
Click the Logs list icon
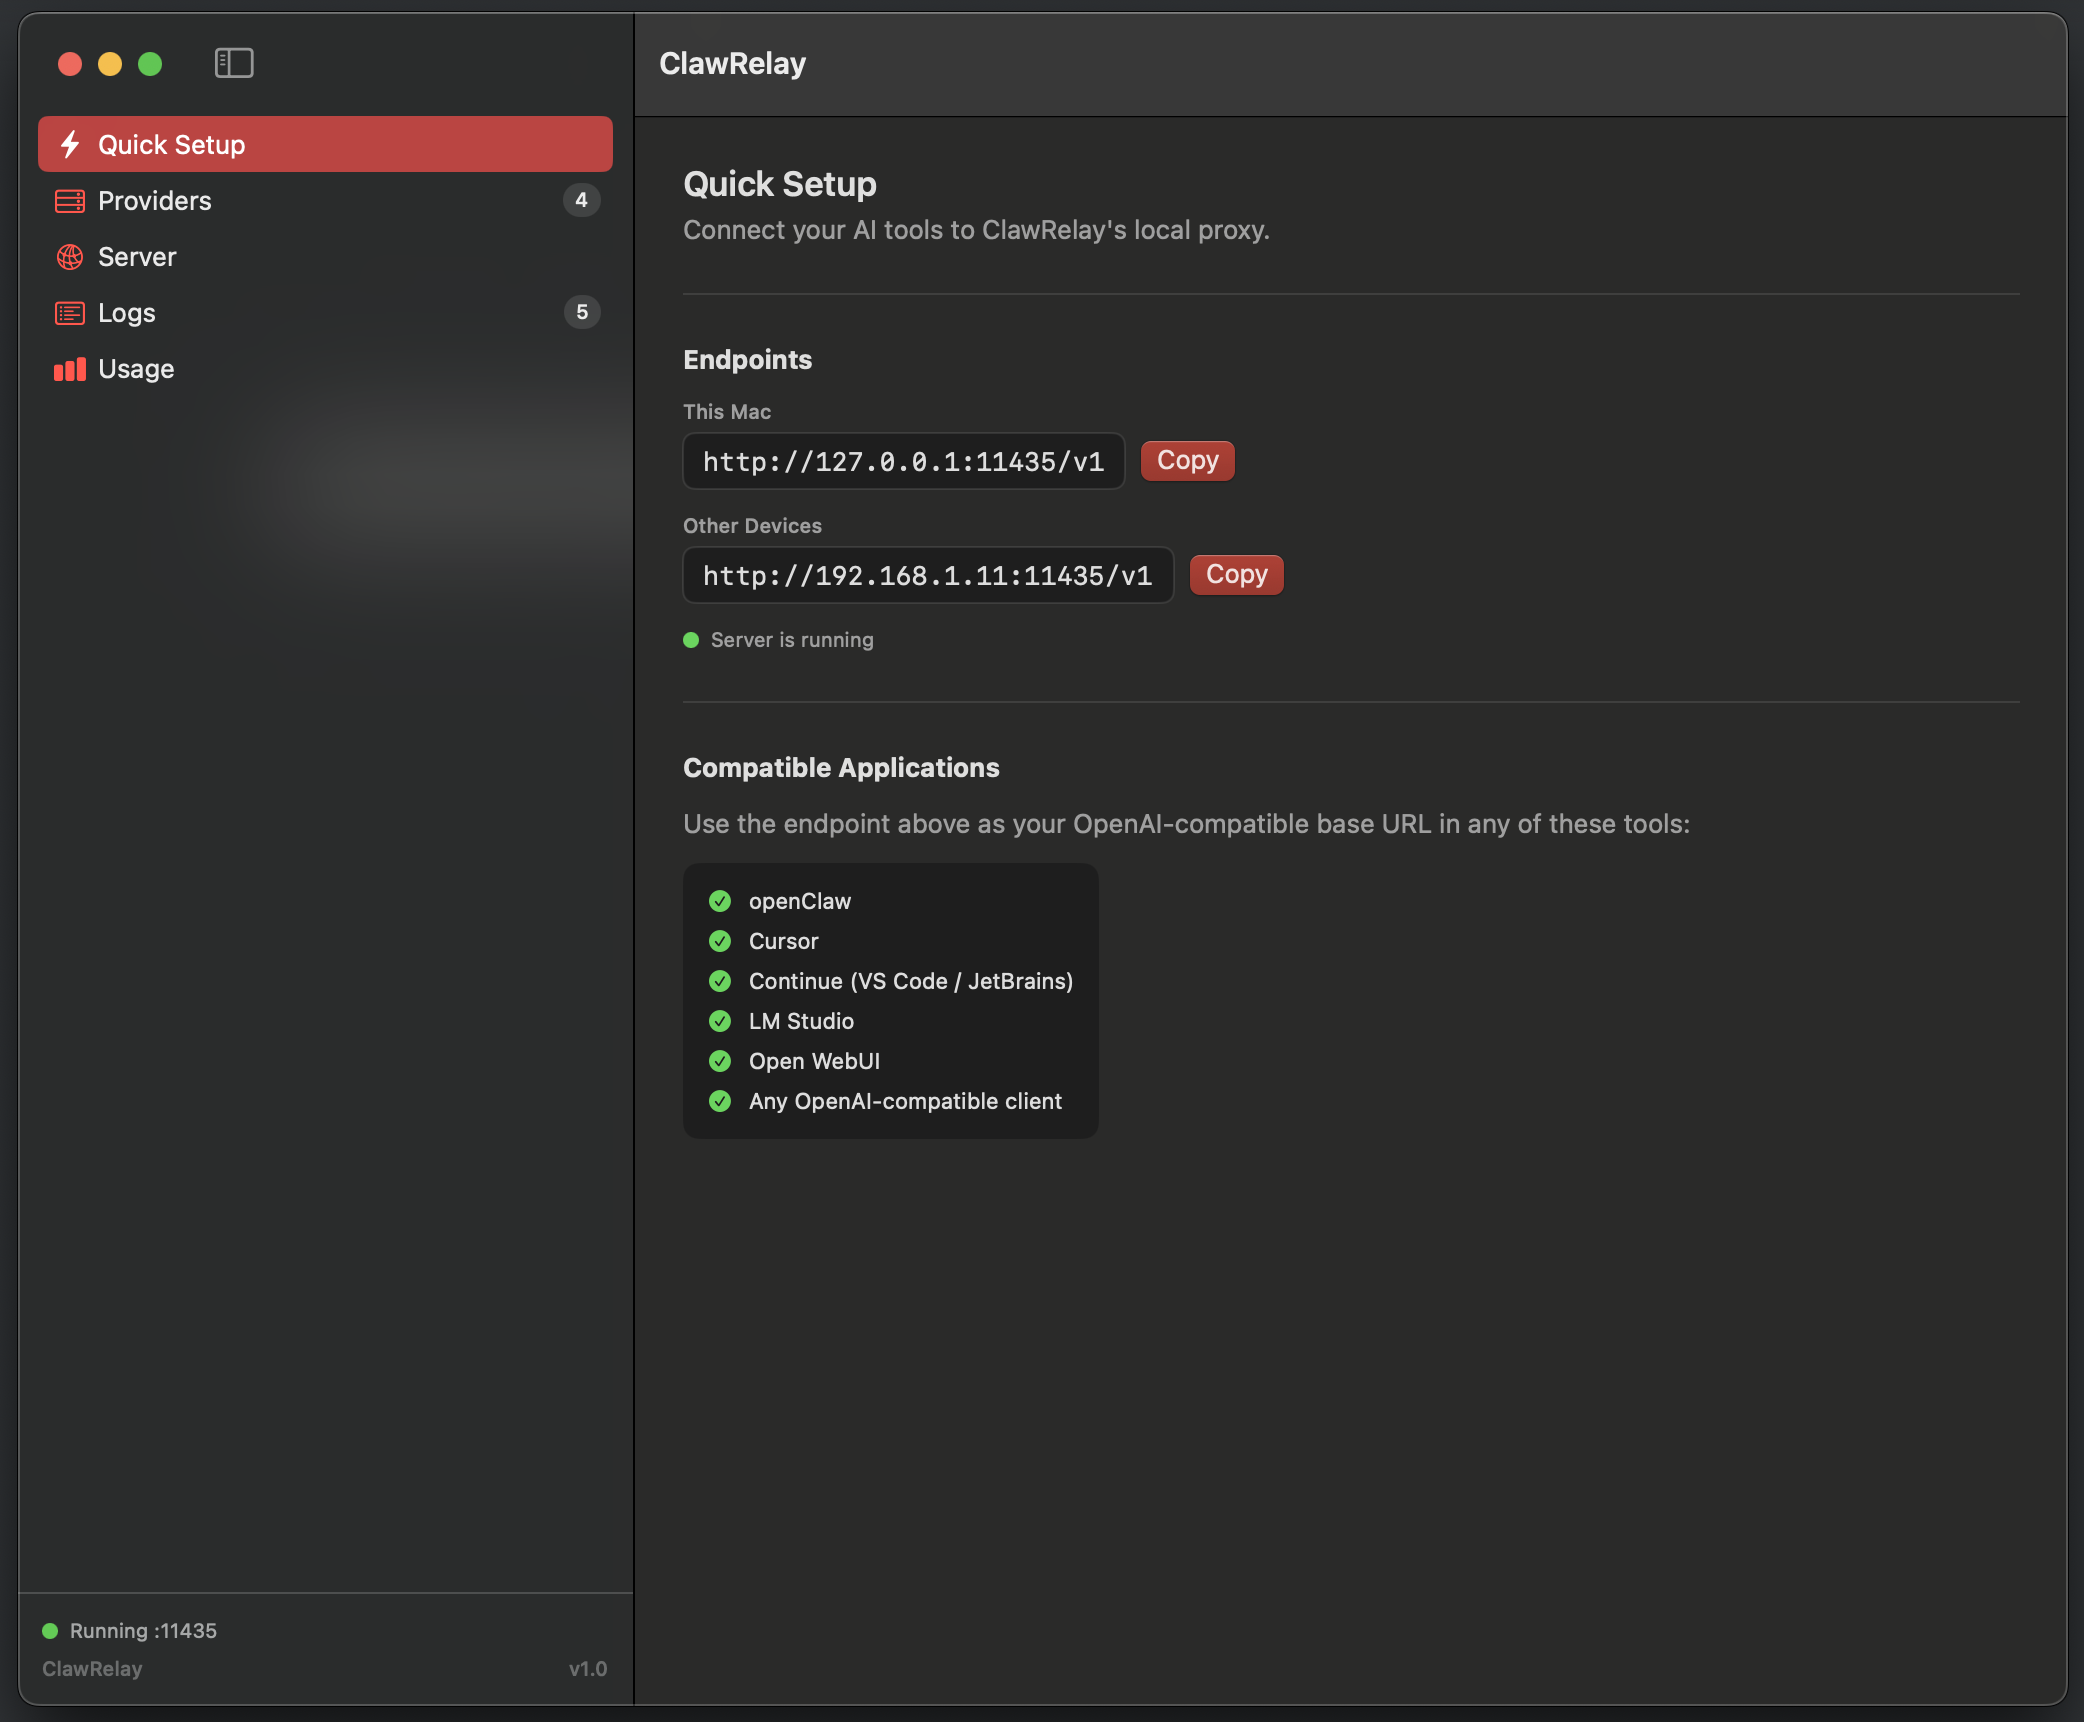[x=70, y=313]
